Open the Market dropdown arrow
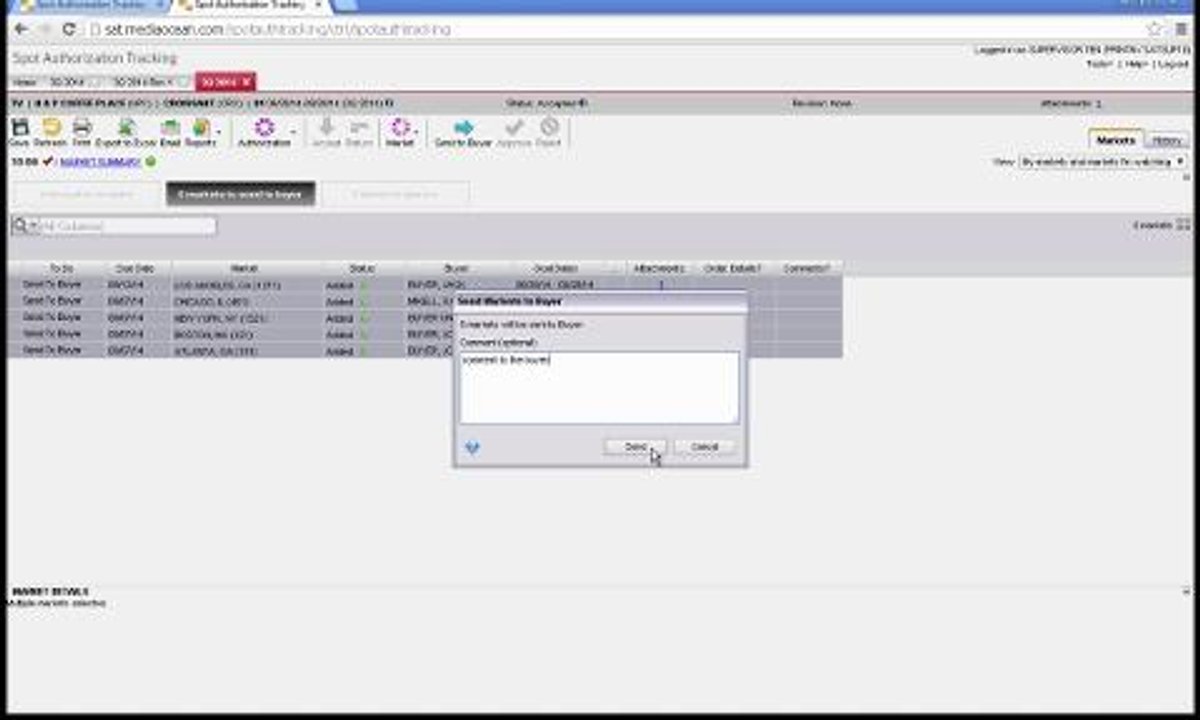The width and height of the screenshot is (1200, 720). pyautogui.click(x=417, y=130)
